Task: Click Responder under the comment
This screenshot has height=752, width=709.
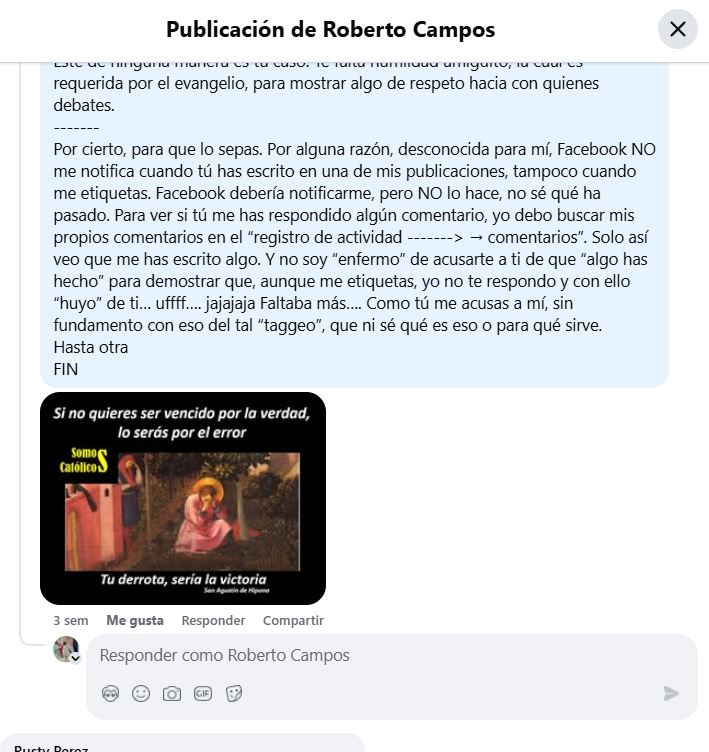Action: (x=213, y=620)
